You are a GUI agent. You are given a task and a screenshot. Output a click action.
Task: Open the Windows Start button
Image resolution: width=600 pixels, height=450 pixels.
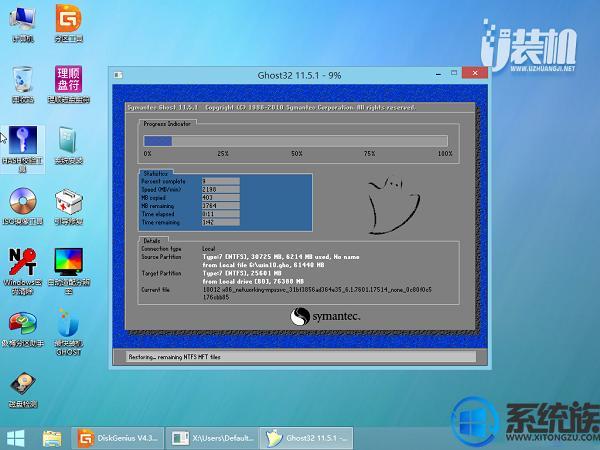[16, 439]
